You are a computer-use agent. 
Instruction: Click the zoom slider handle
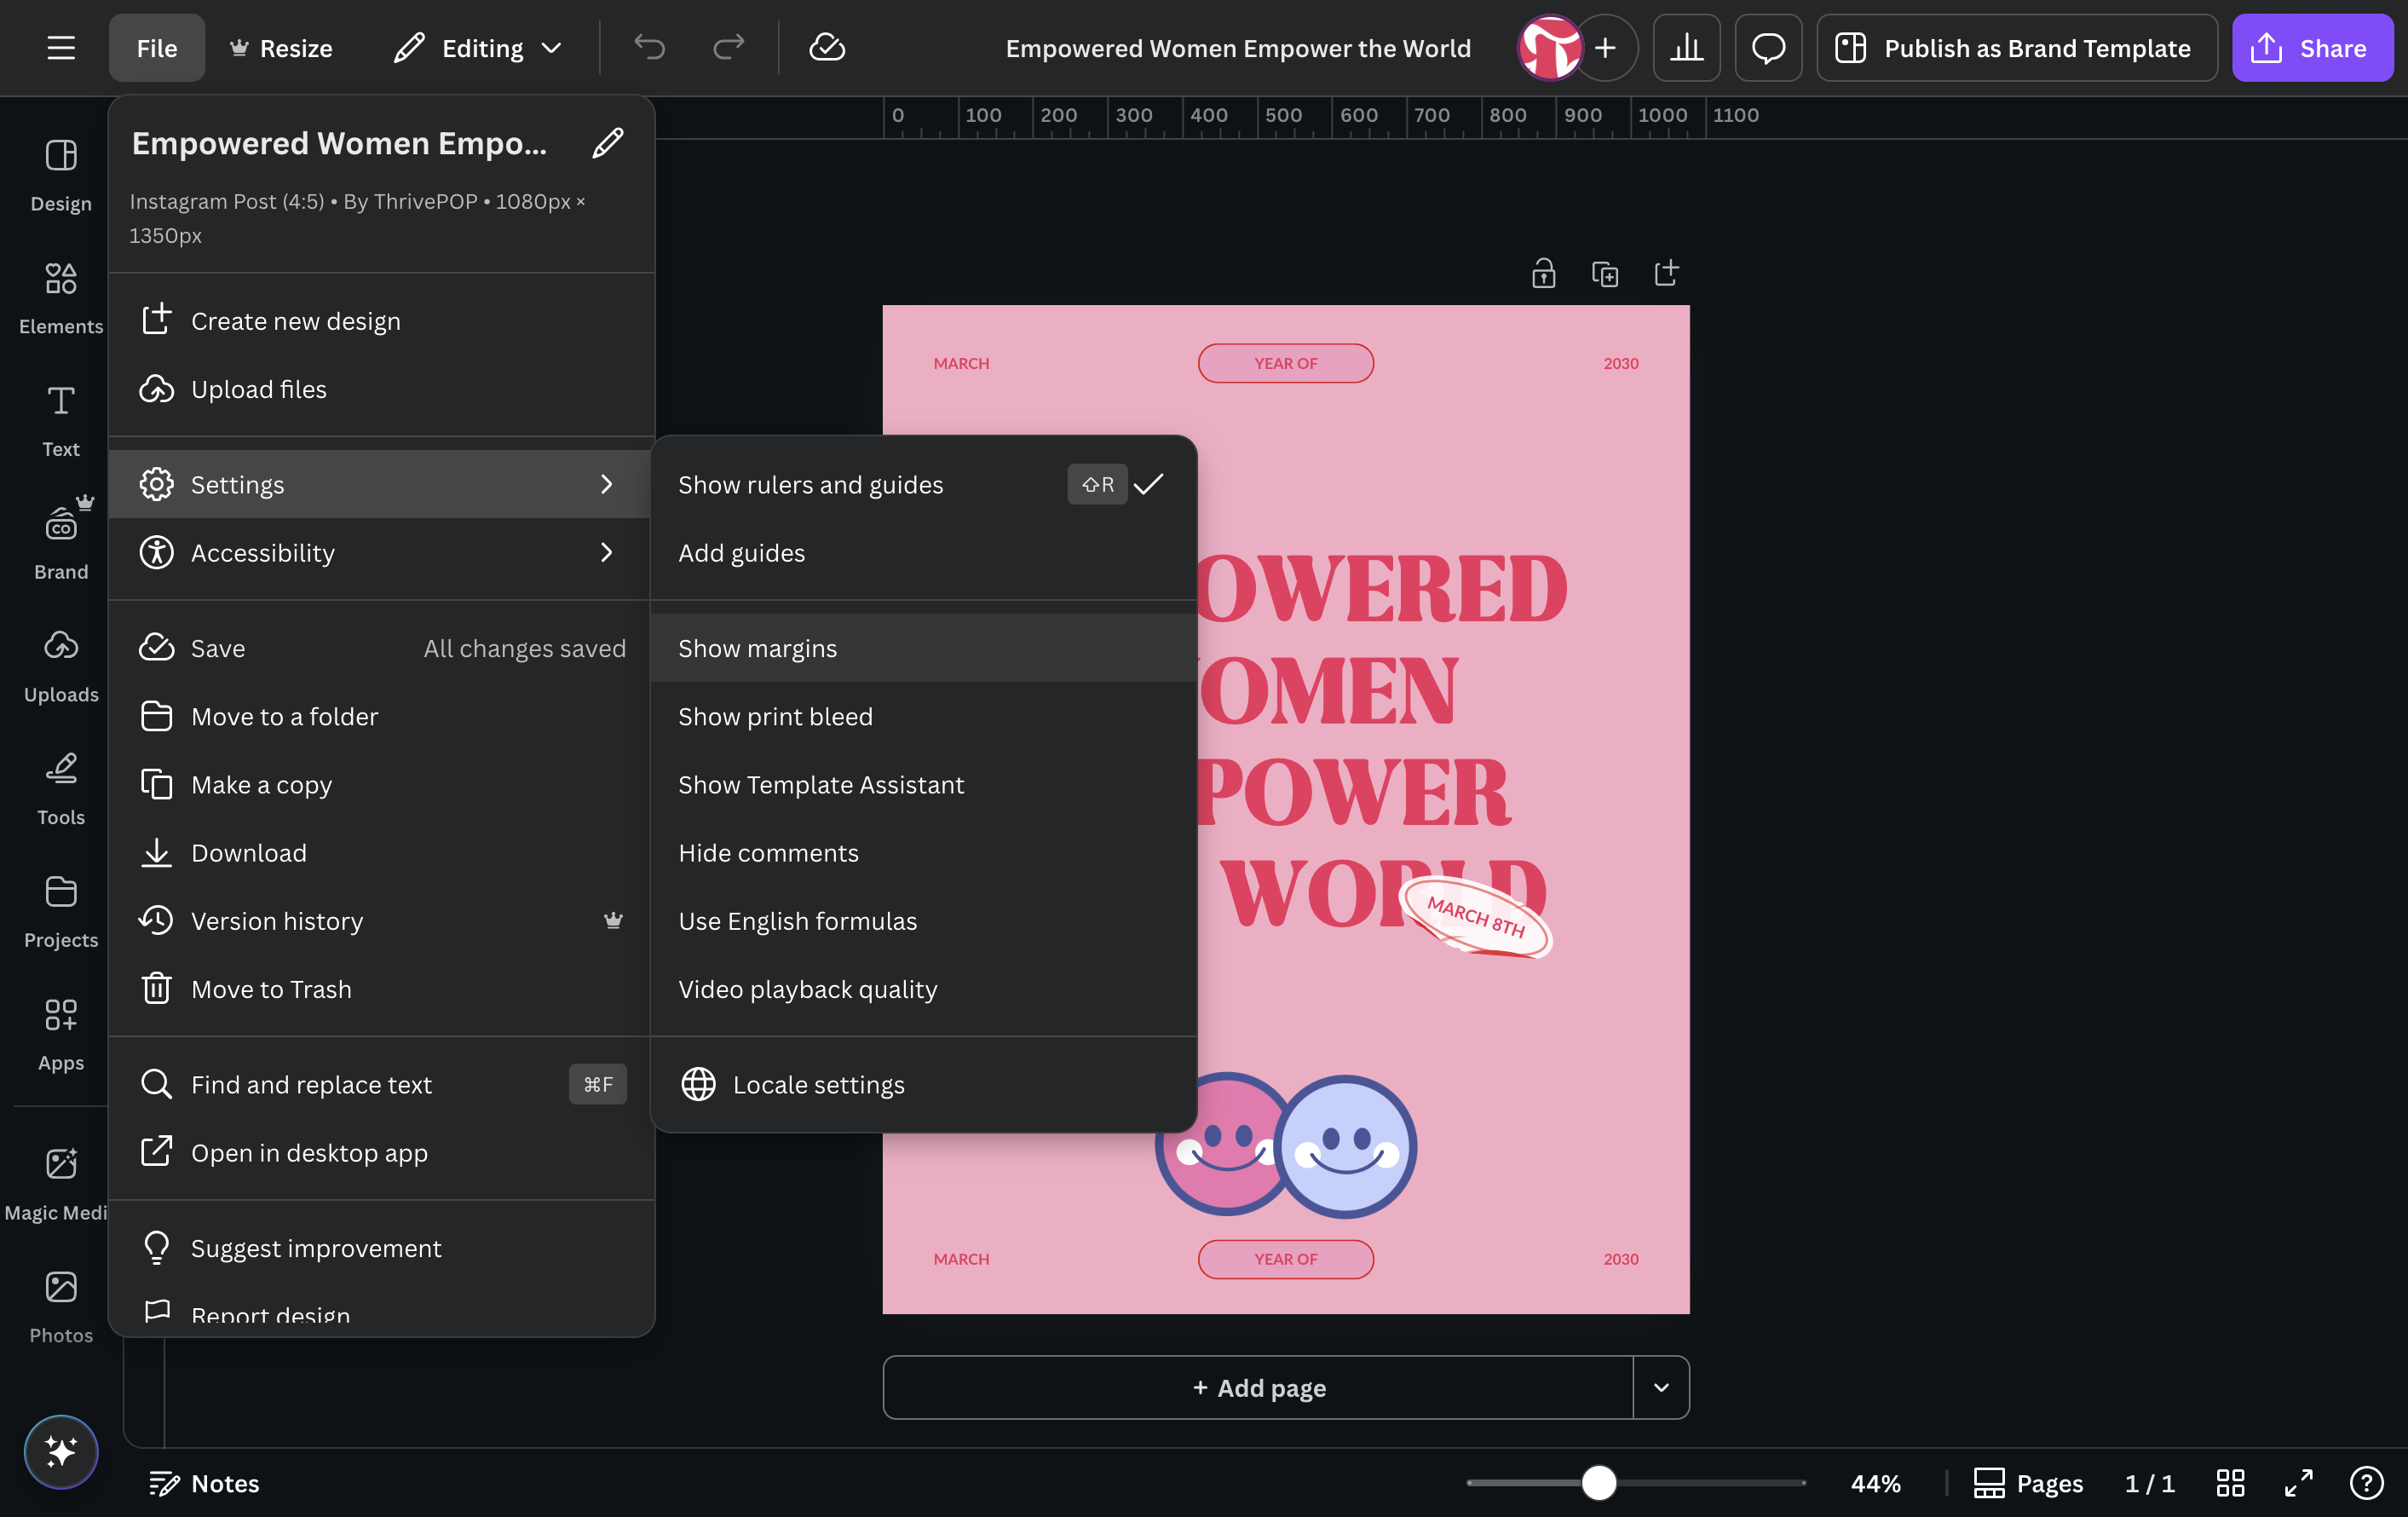[x=1598, y=1483]
